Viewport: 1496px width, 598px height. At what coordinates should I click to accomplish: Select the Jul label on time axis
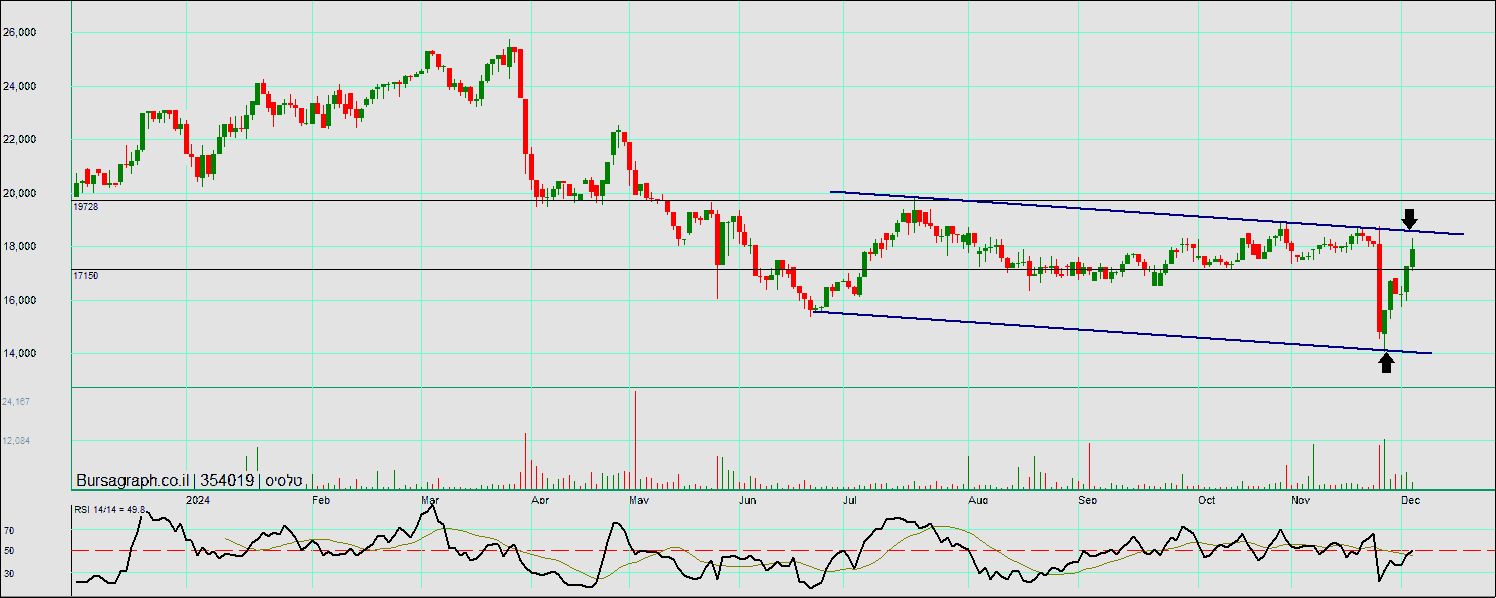pyautogui.click(x=849, y=498)
